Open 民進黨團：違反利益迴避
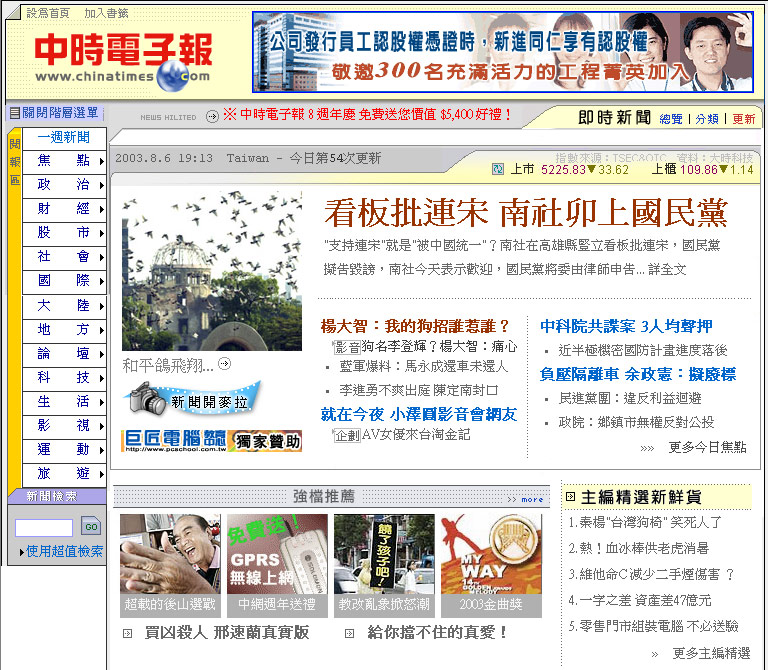 (630, 398)
